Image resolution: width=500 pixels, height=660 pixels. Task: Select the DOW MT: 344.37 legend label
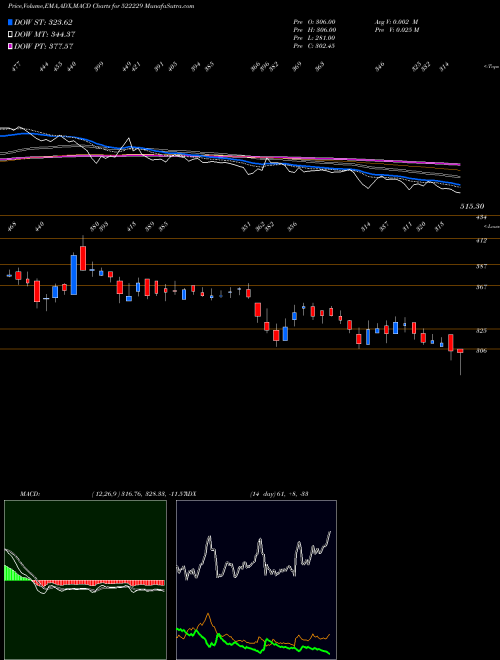pos(45,34)
